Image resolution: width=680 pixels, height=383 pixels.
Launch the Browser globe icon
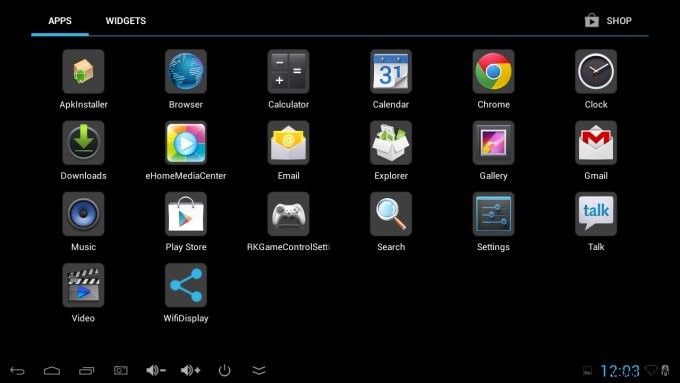click(186, 72)
